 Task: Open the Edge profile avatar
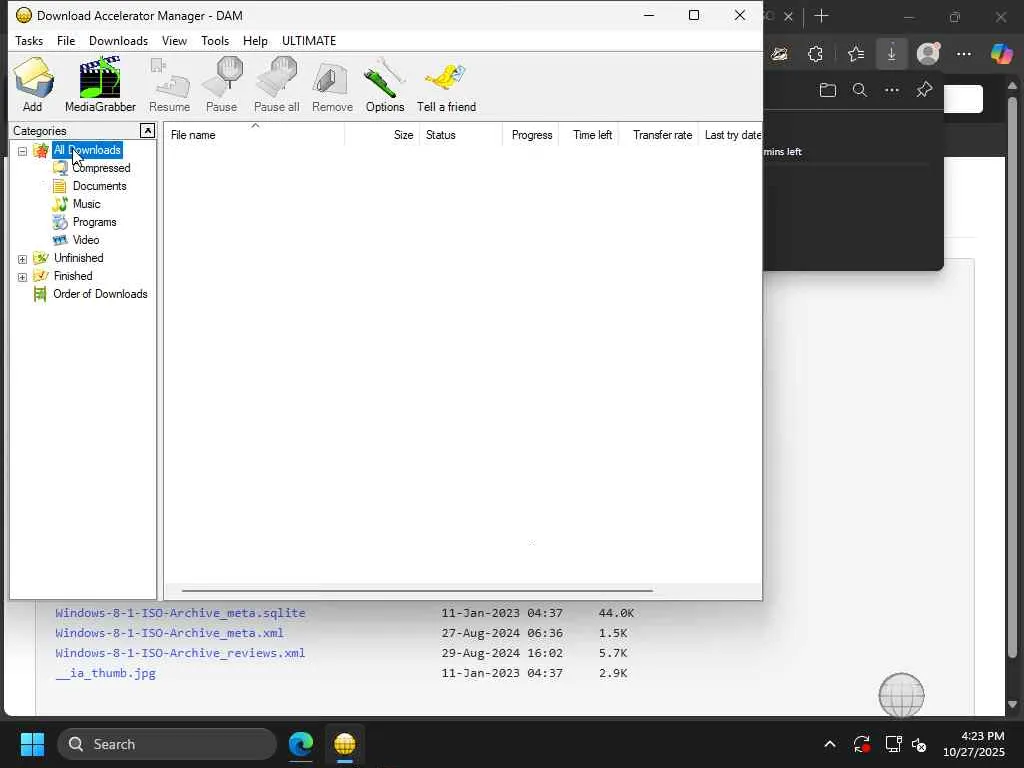(928, 54)
